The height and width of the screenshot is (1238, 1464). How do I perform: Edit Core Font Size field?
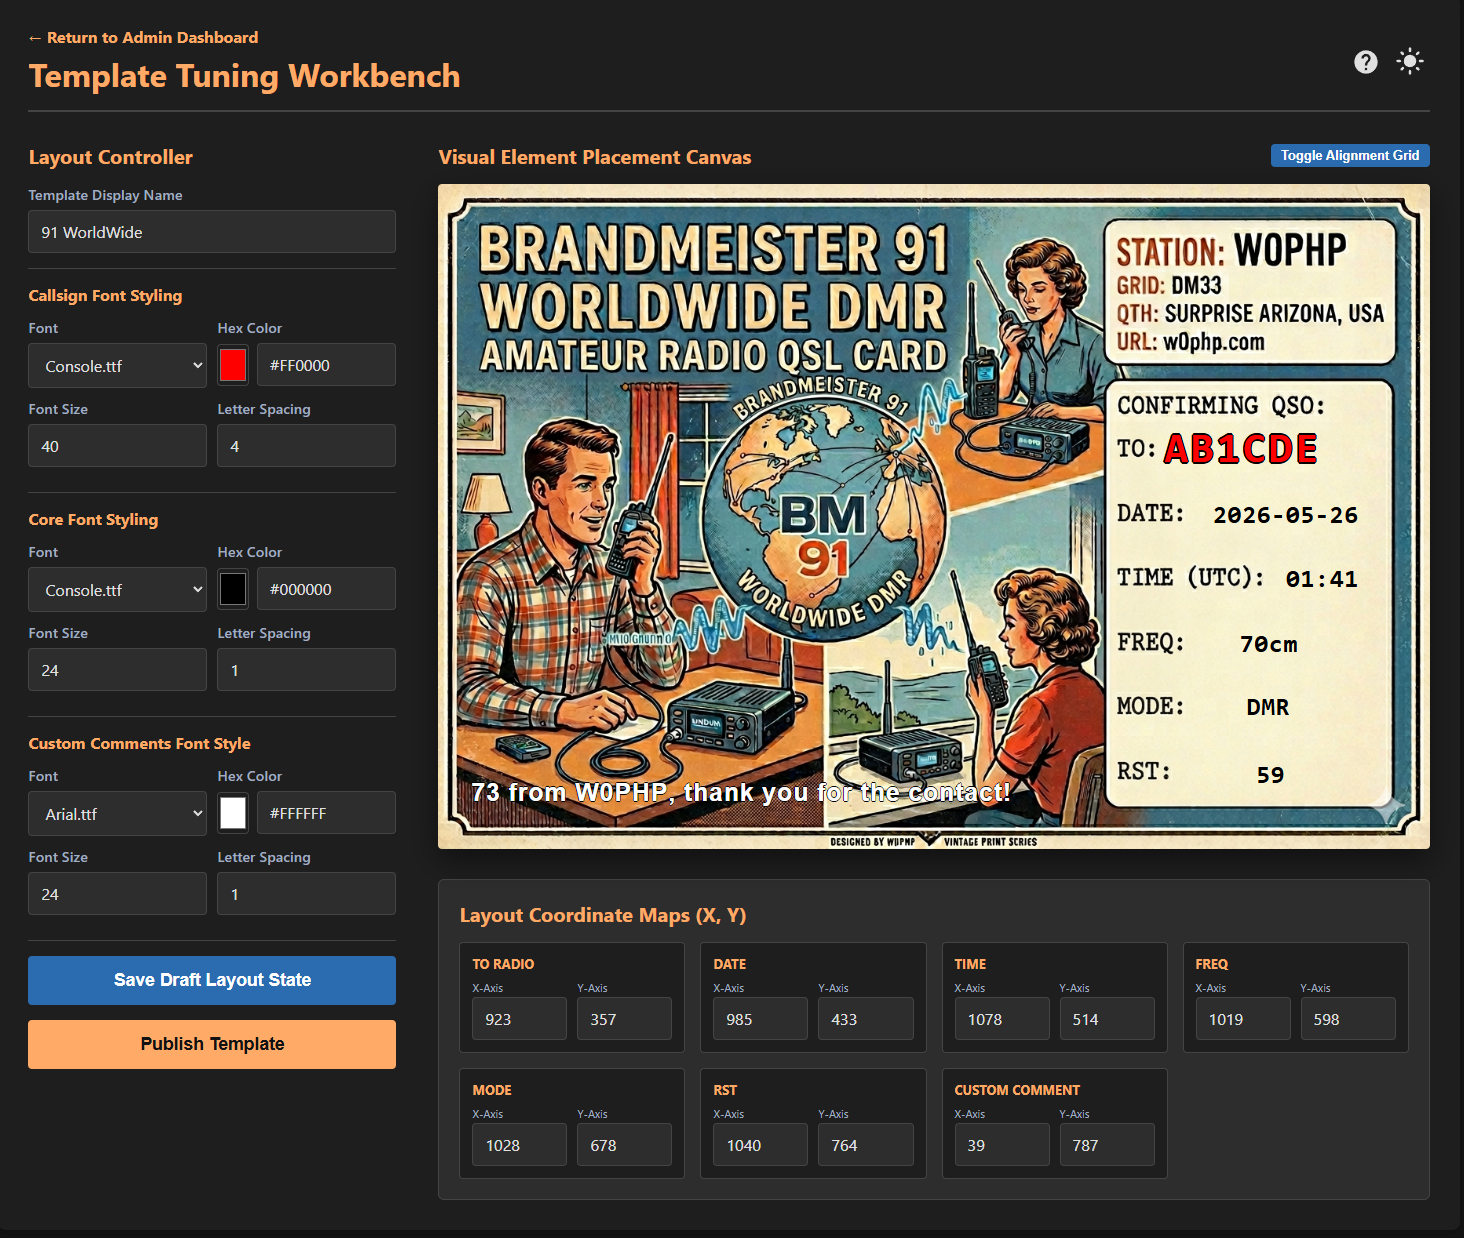pos(117,670)
